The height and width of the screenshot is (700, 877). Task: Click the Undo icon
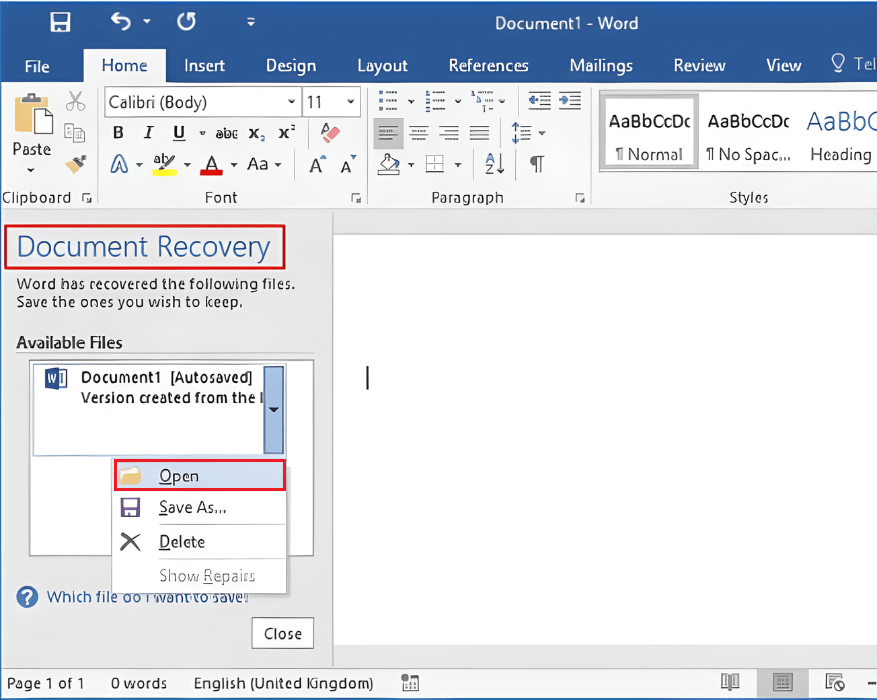pyautogui.click(x=120, y=22)
